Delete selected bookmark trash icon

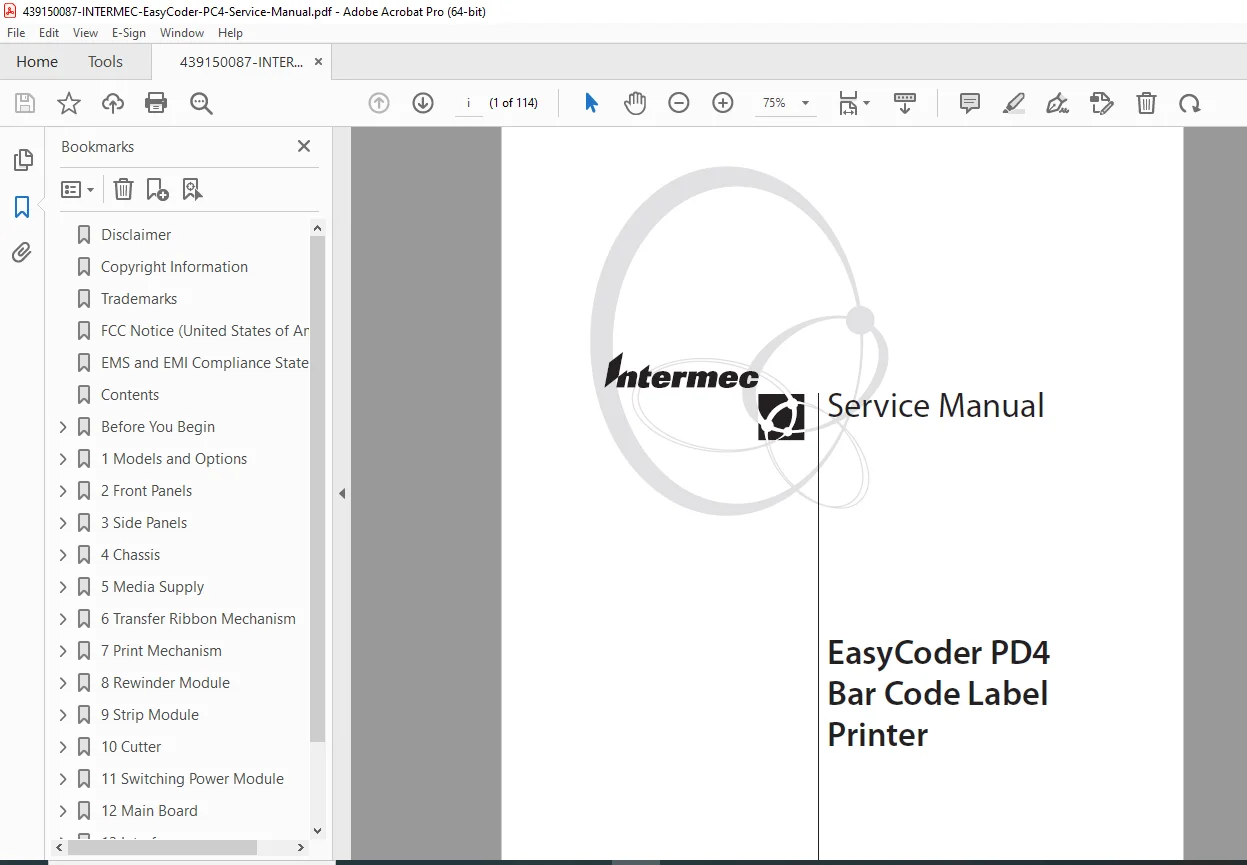click(123, 189)
